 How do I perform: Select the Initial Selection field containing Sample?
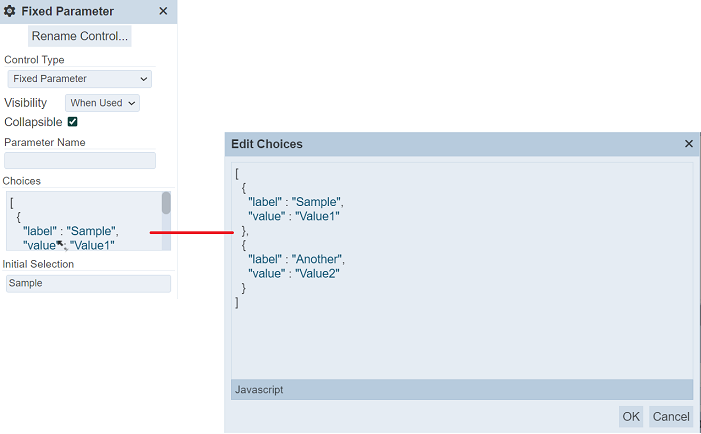tap(88, 283)
